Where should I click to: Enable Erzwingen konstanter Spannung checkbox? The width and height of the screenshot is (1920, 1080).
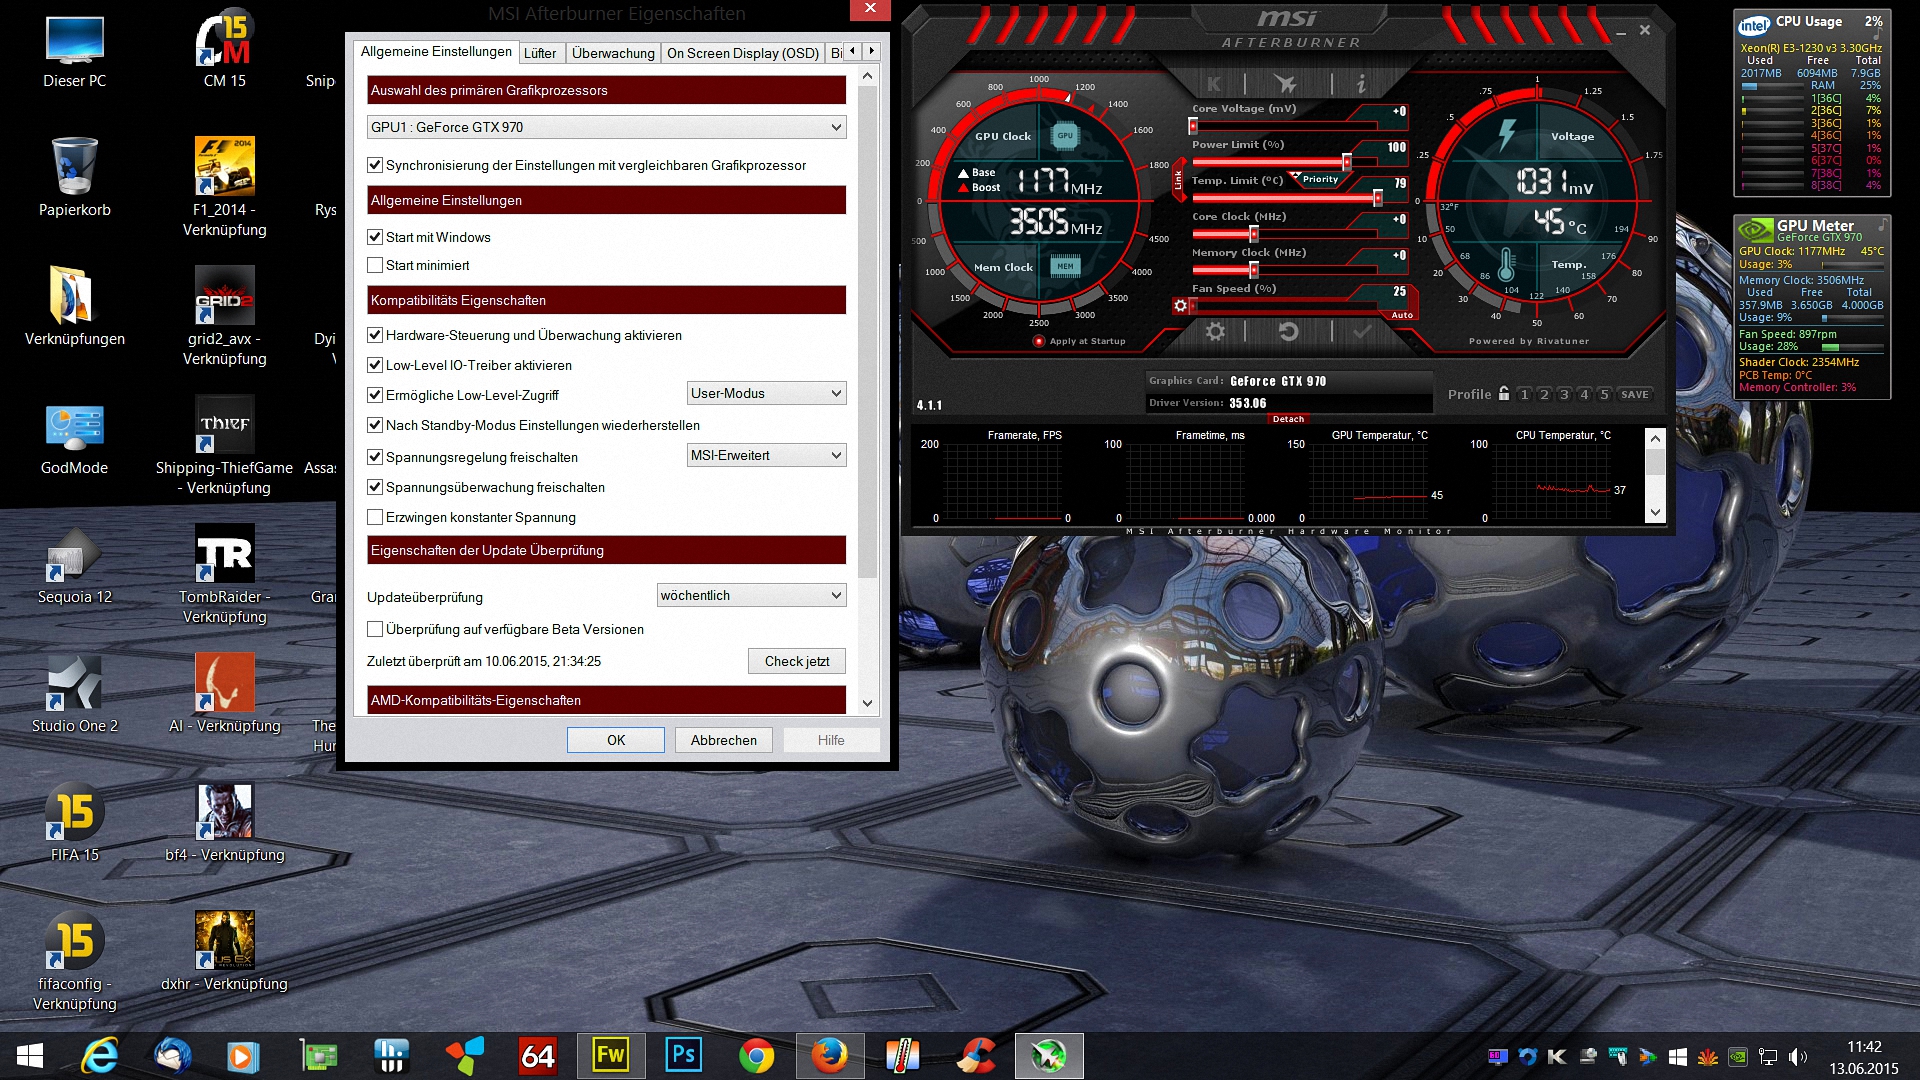click(375, 517)
